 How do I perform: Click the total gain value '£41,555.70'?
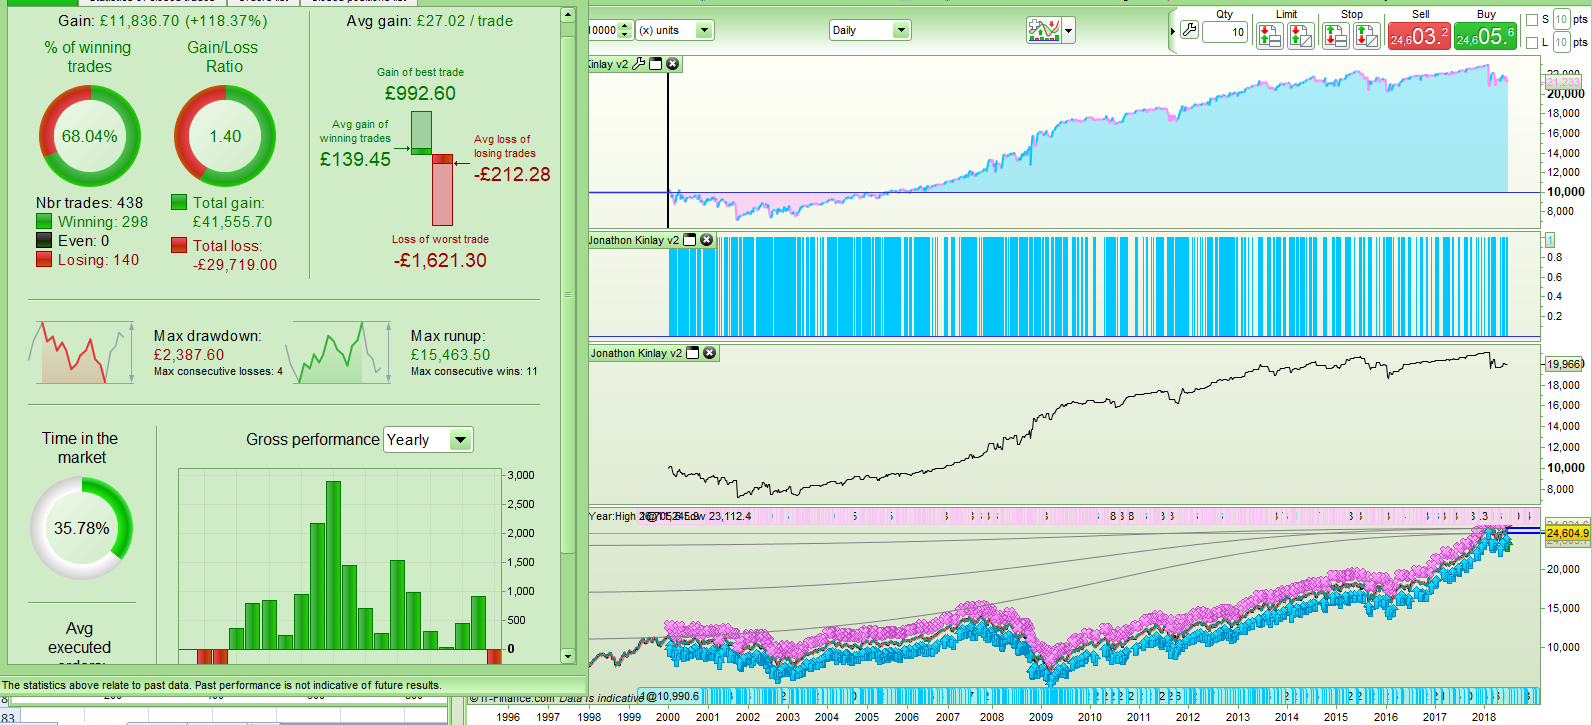232,222
